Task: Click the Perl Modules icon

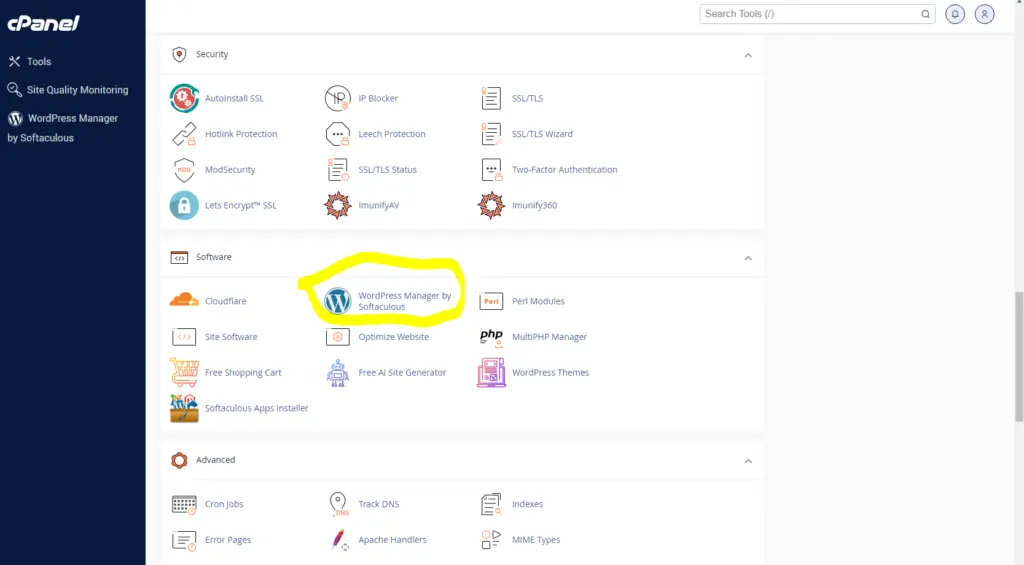Action: click(x=491, y=301)
